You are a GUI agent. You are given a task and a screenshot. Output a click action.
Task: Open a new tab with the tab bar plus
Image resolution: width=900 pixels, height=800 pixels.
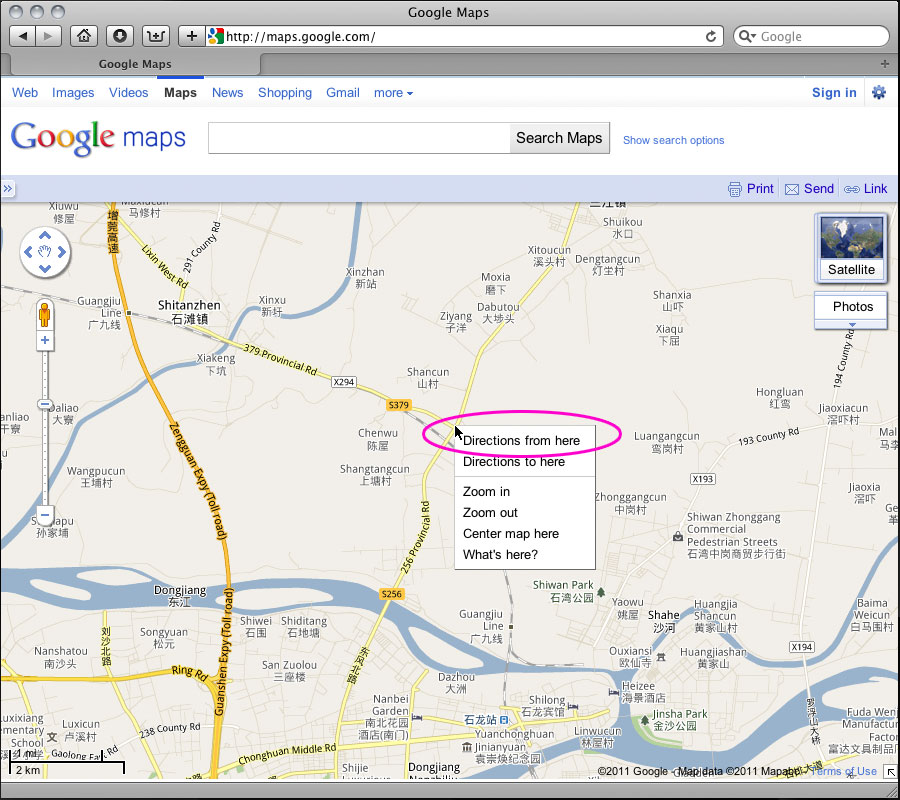(x=885, y=64)
